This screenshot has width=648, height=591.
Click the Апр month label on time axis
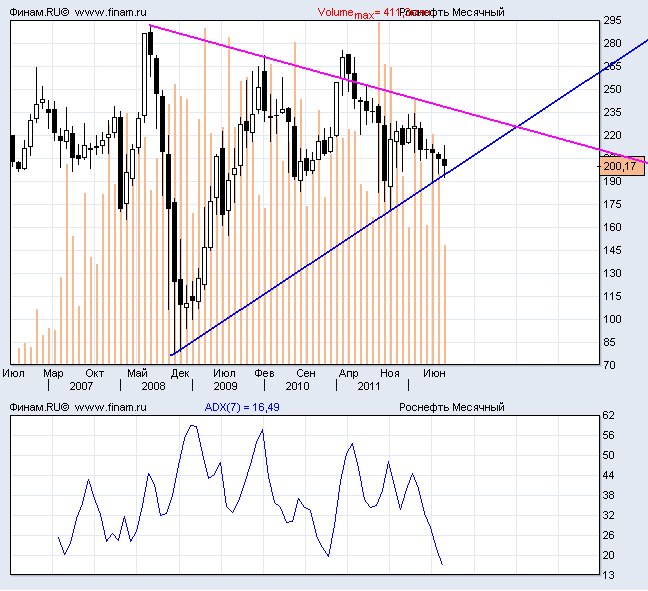pyautogui.click(x=348, y=374)
